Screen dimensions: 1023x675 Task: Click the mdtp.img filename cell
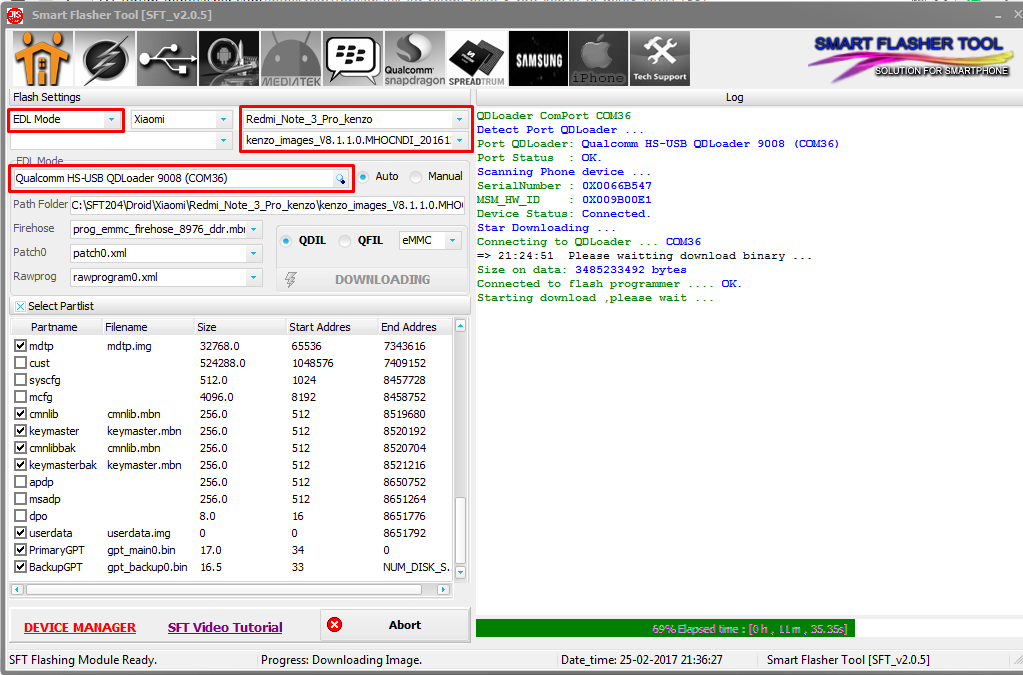pos(129,346)
